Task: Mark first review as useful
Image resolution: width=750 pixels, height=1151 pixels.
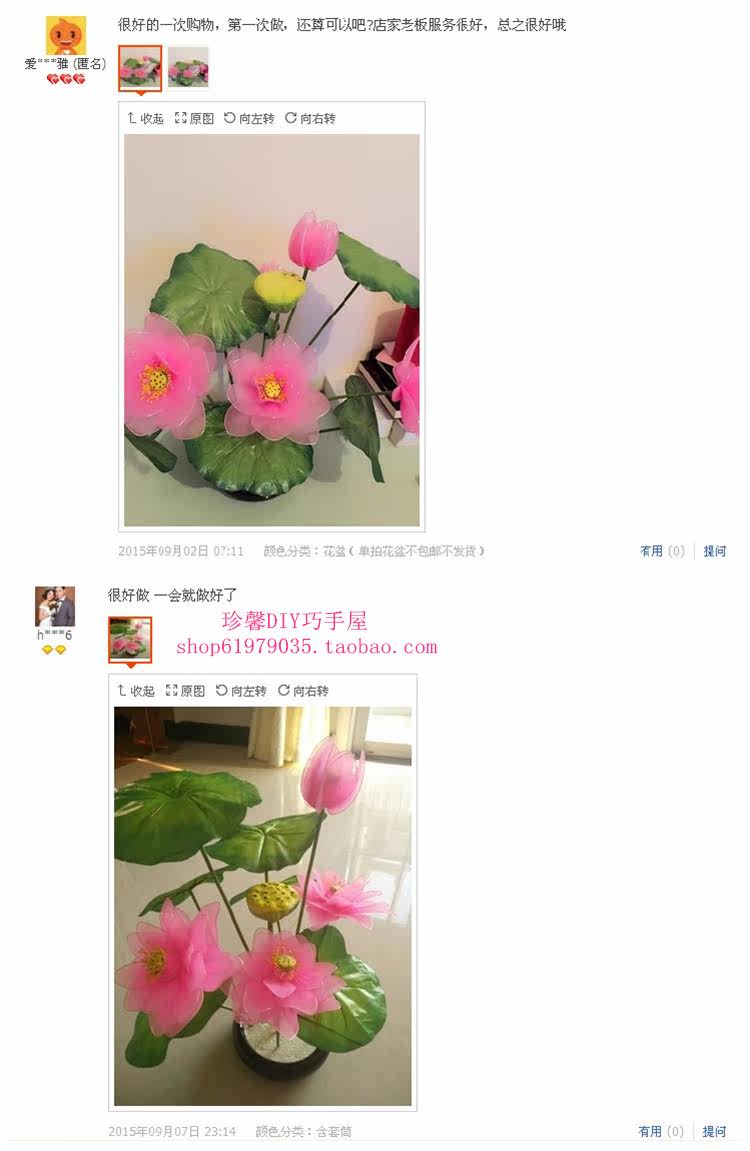Action: coord(662,551)
